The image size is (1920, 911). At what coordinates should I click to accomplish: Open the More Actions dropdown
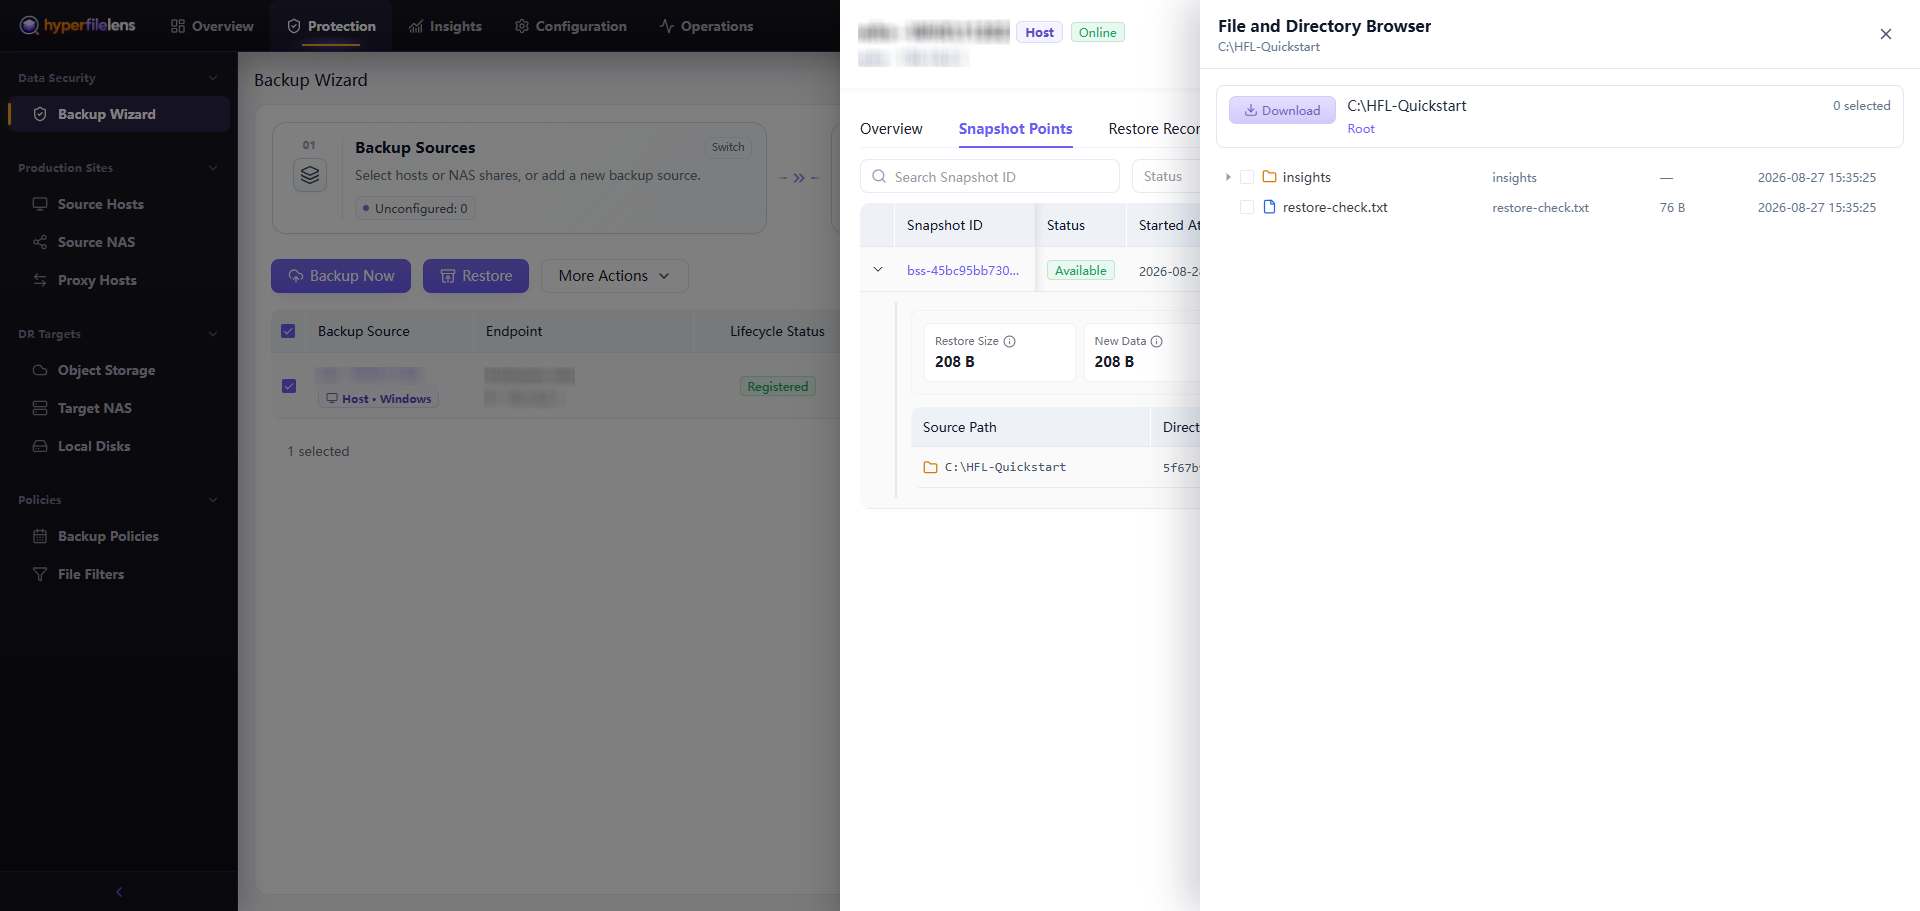point(614,276)
